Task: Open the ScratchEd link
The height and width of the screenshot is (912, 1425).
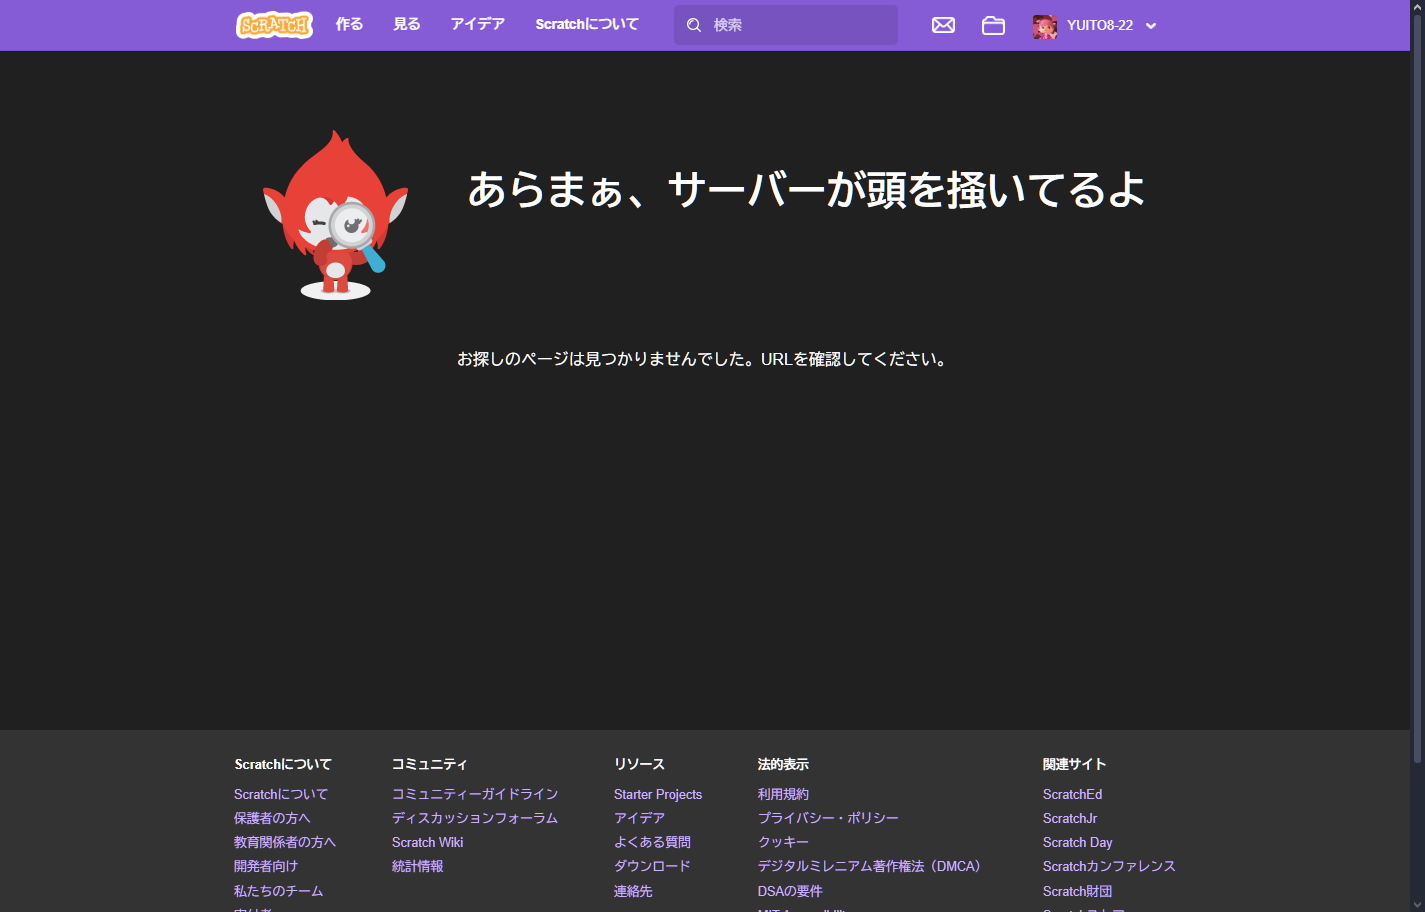Action: point(1072,794)
